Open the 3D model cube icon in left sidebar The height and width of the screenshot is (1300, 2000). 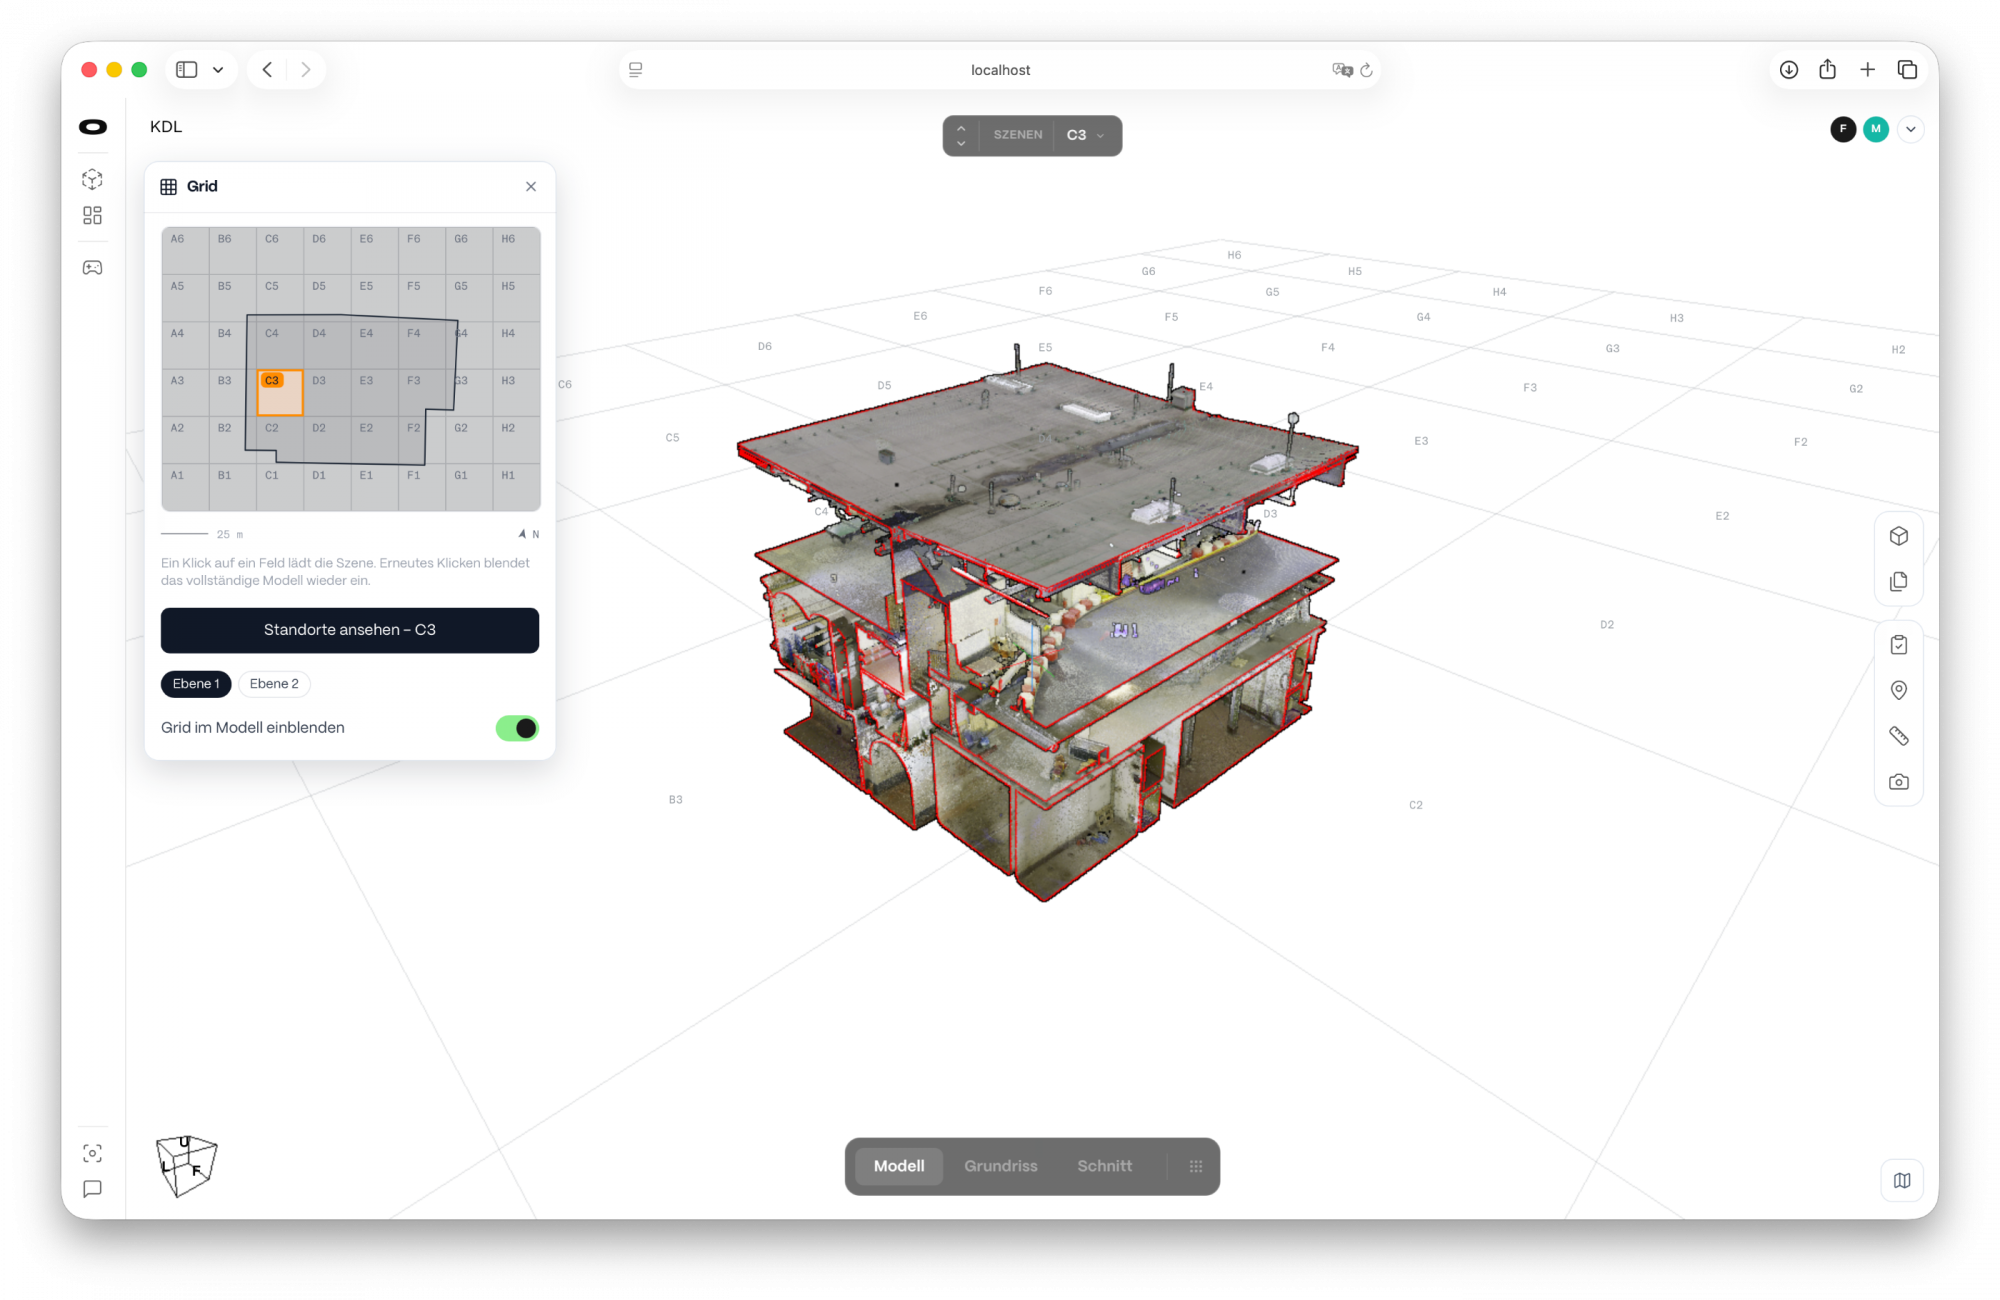click(92, 179)
